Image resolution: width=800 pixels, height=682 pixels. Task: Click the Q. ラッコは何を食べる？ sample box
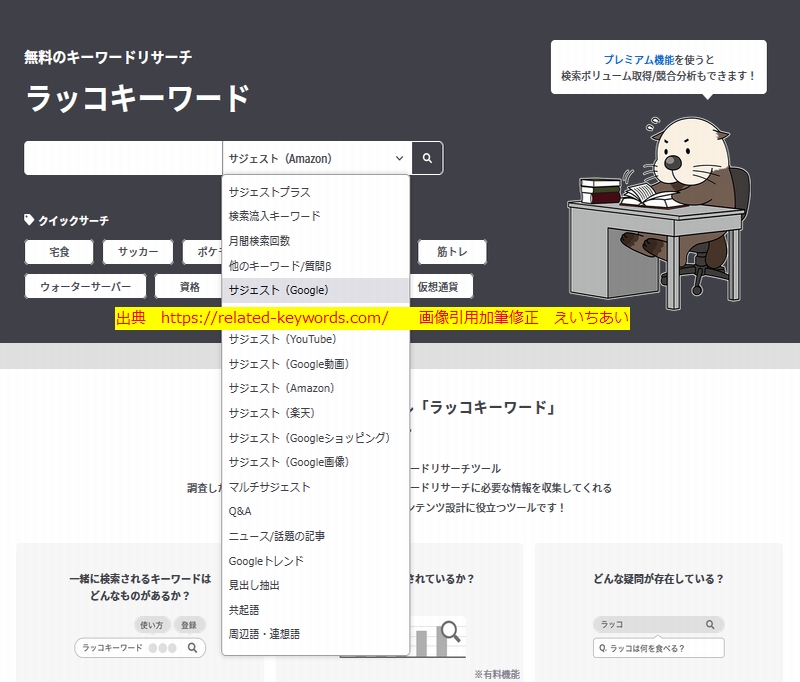coord(659,648)
